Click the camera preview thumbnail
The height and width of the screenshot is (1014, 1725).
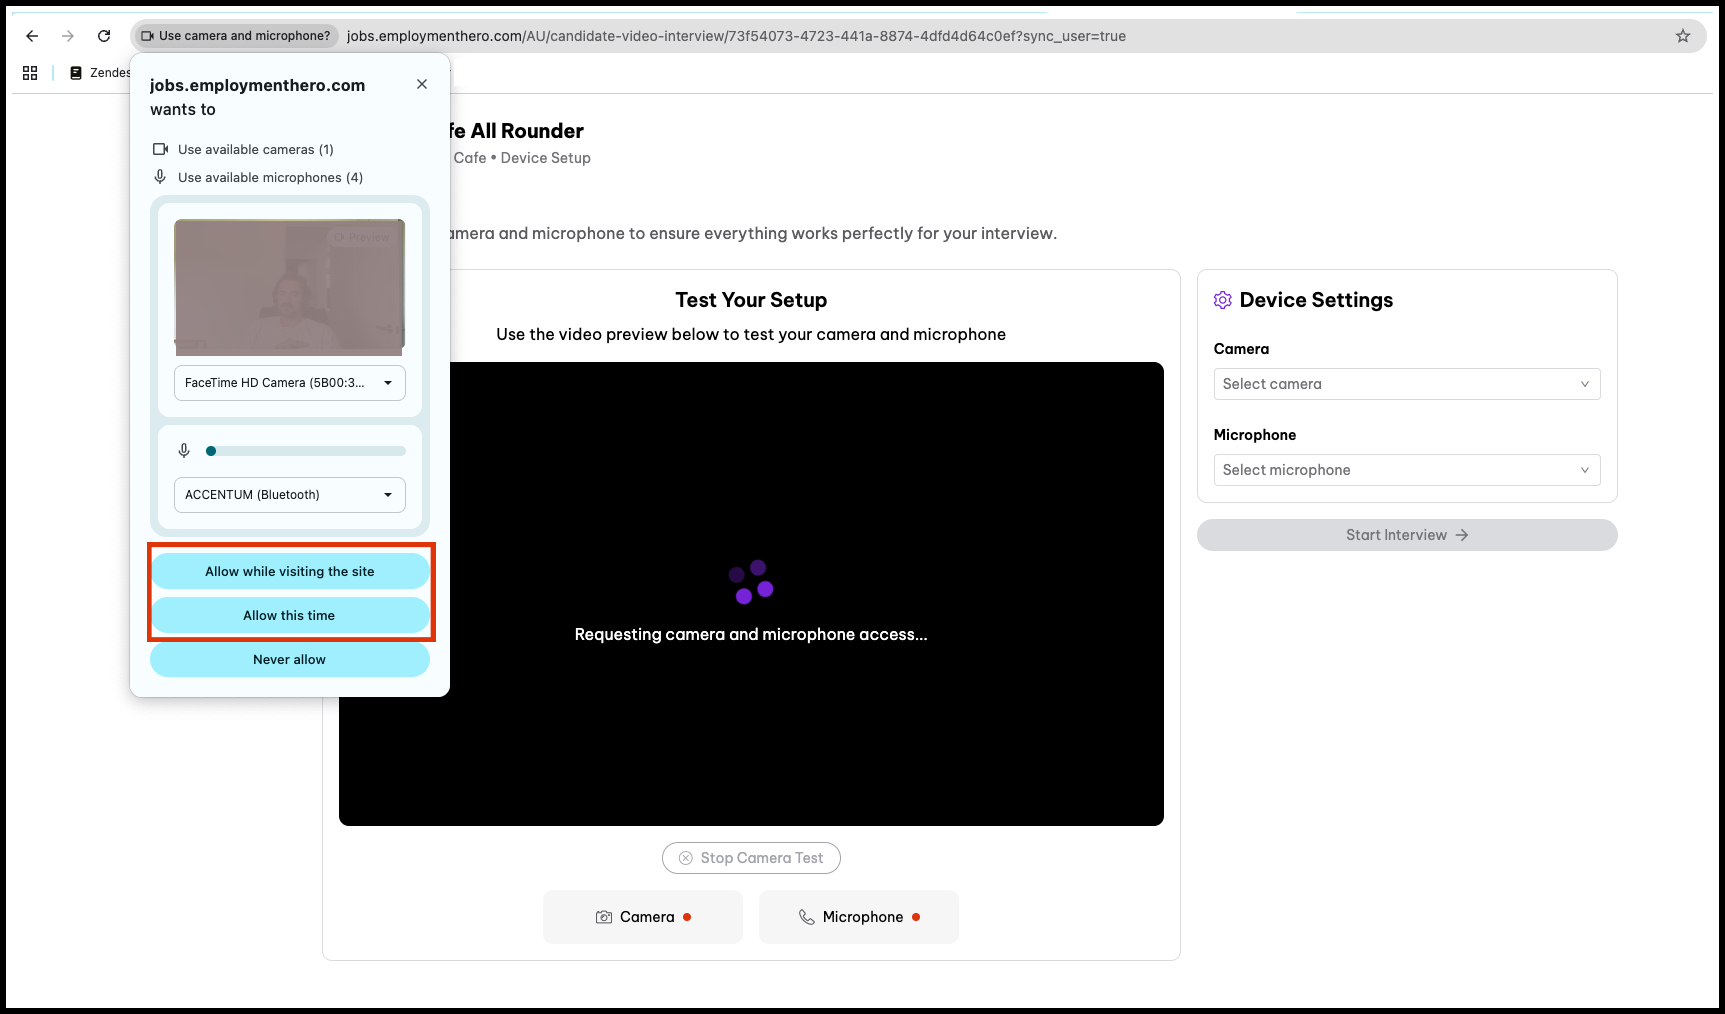tap(289, 287)
